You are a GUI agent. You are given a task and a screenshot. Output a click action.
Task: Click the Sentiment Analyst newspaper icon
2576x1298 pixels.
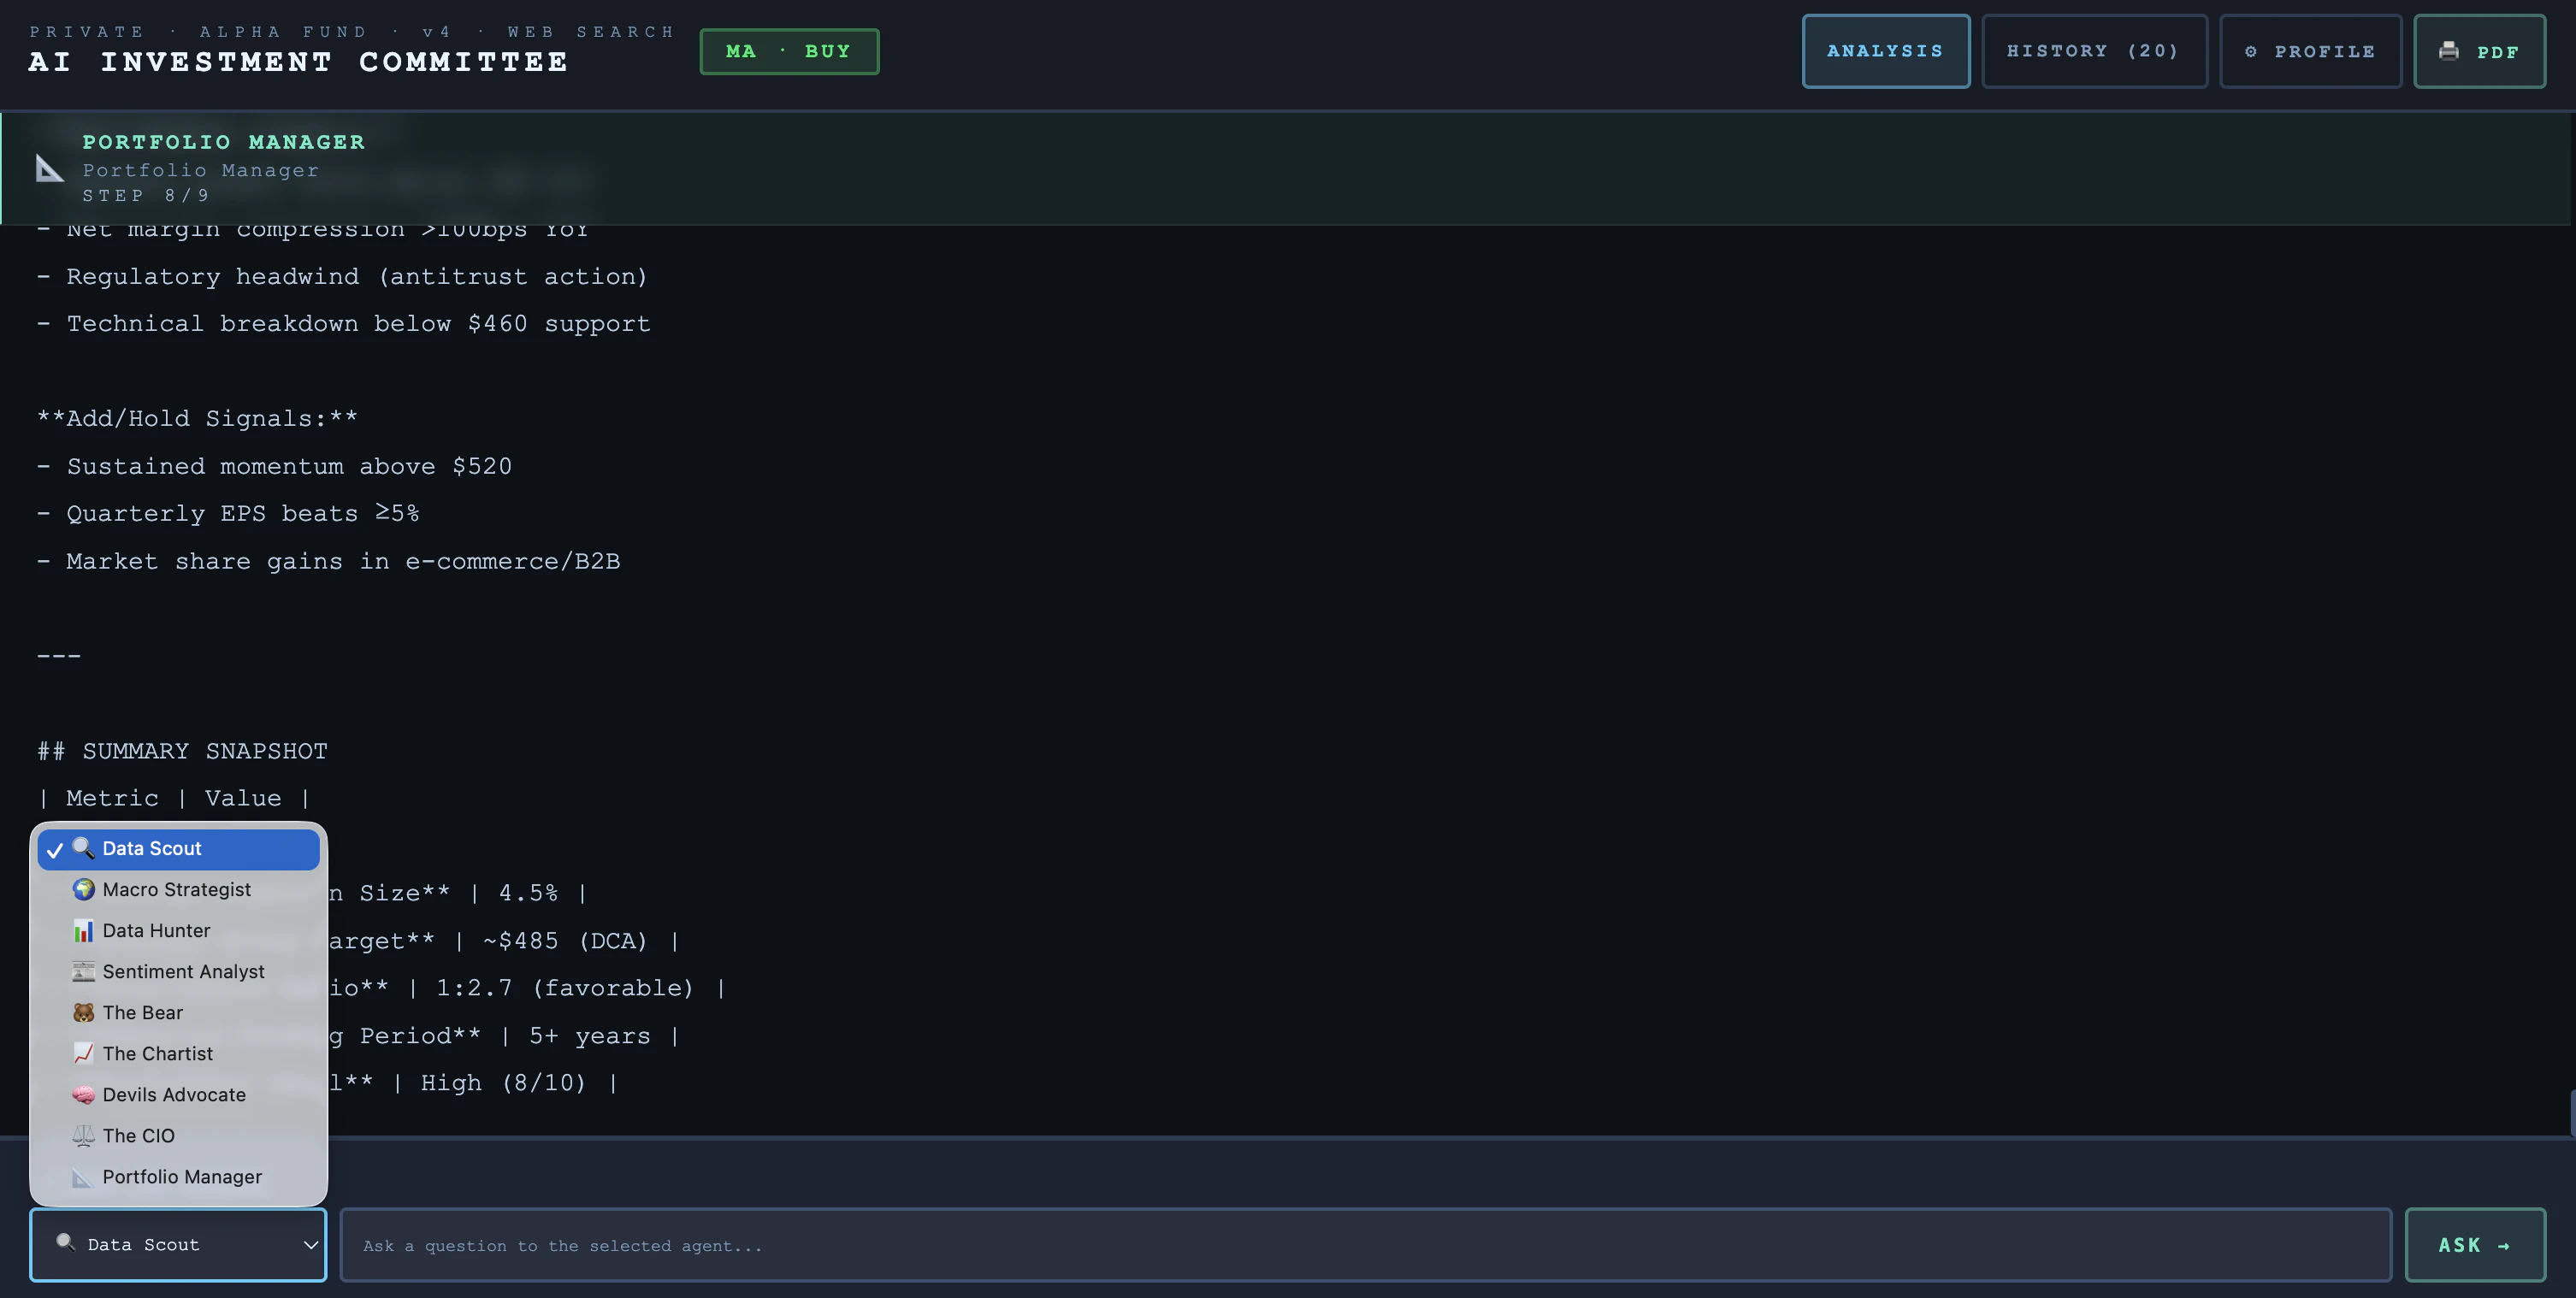83,971
